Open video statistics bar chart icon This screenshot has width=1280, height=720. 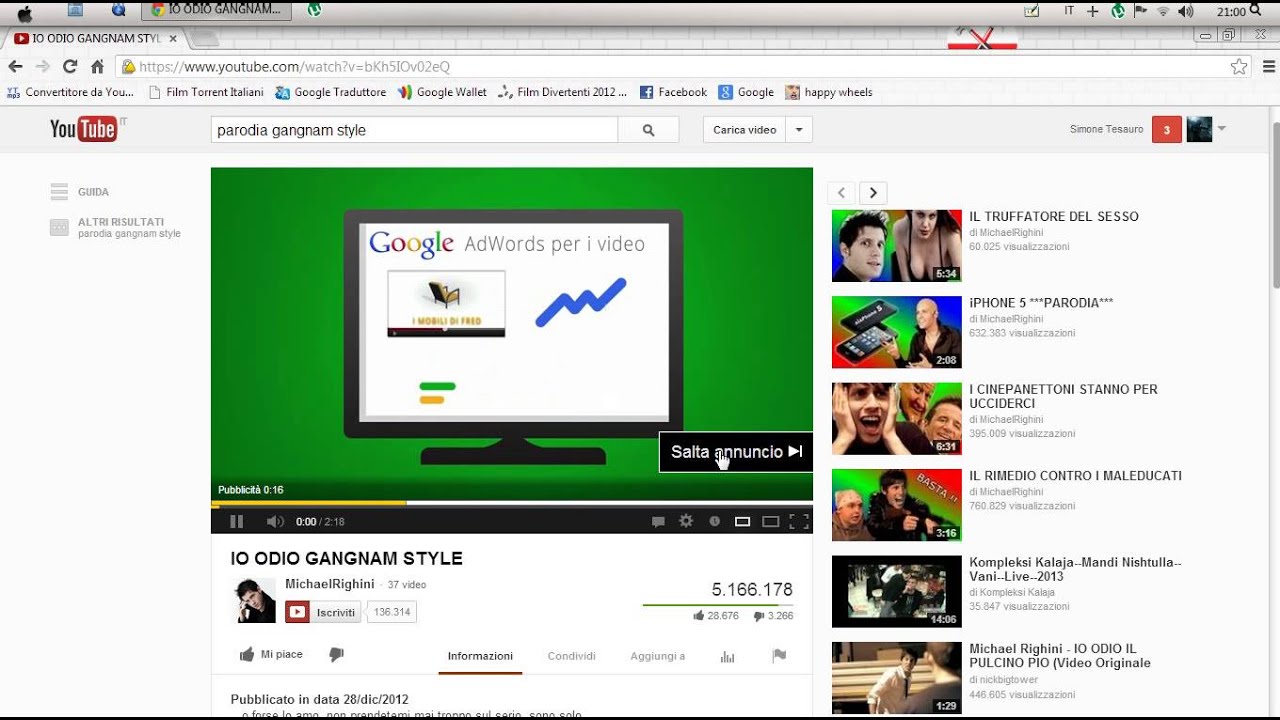727,656
